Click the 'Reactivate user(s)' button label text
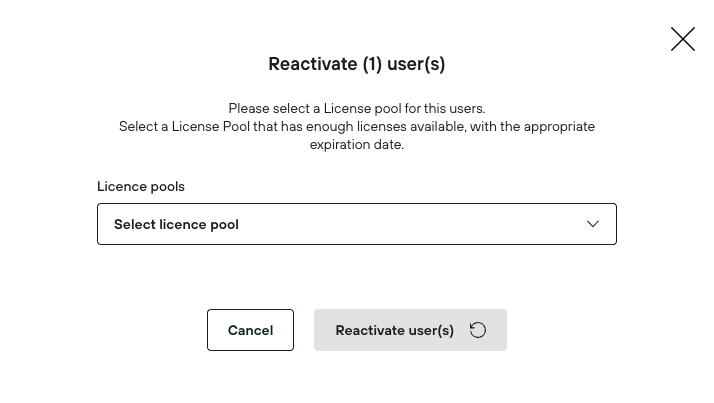Image resolution: width=714 pixels, height=403 pixels. coord(394,330)
